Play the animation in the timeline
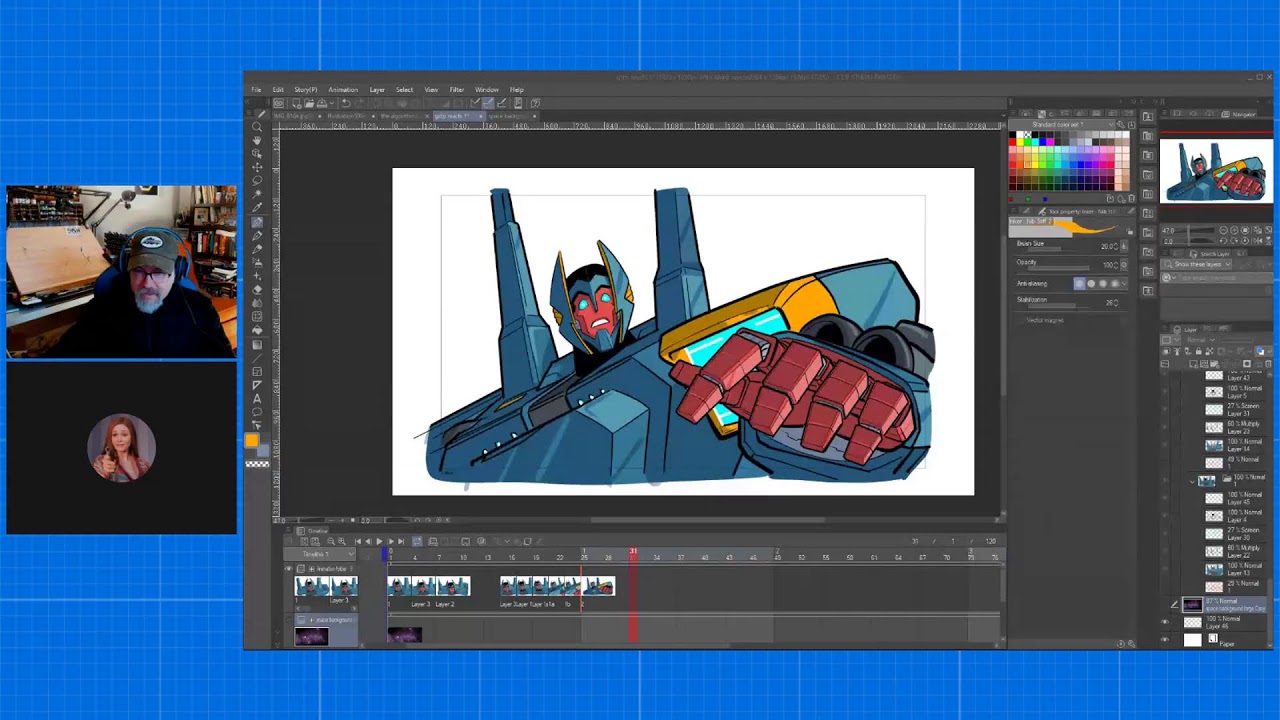The width and height of the screenshot is (1280, 720). tap(379, 541)
